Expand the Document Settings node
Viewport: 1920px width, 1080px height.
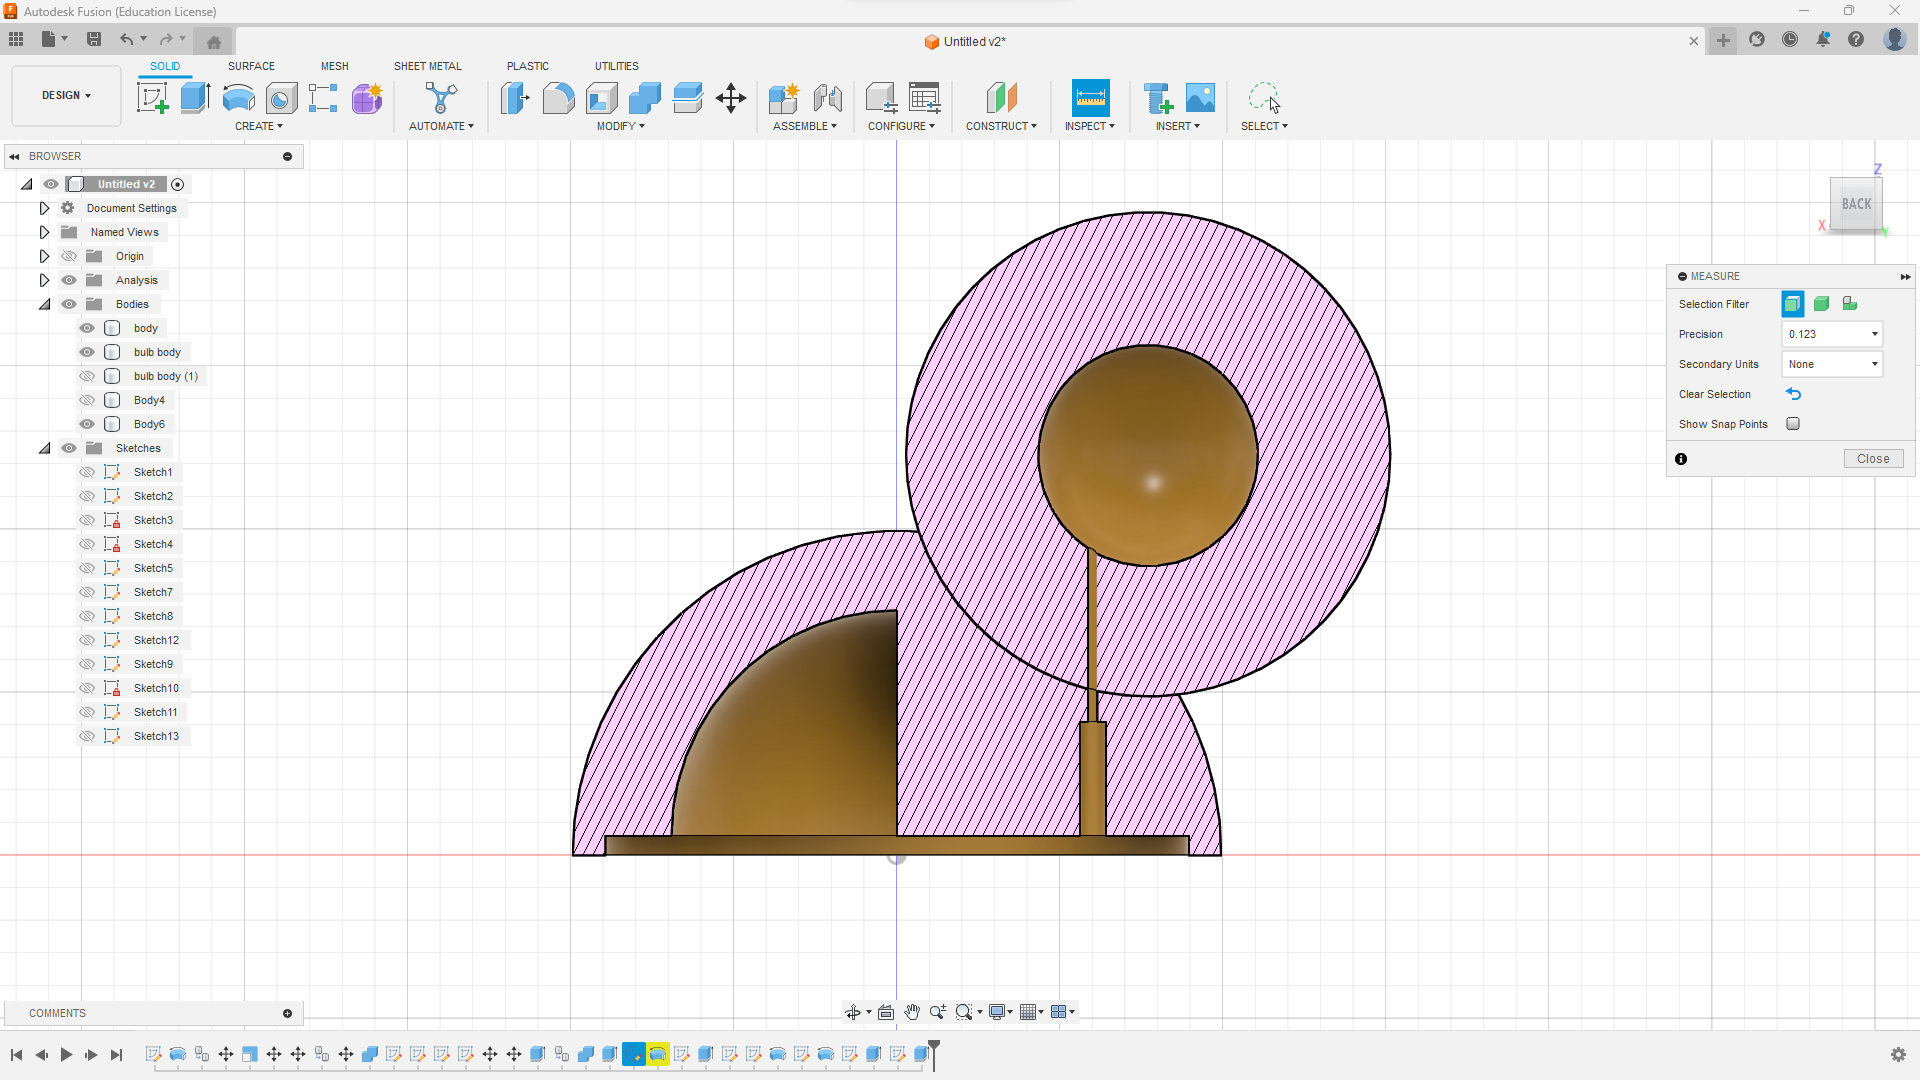[44, 208]
